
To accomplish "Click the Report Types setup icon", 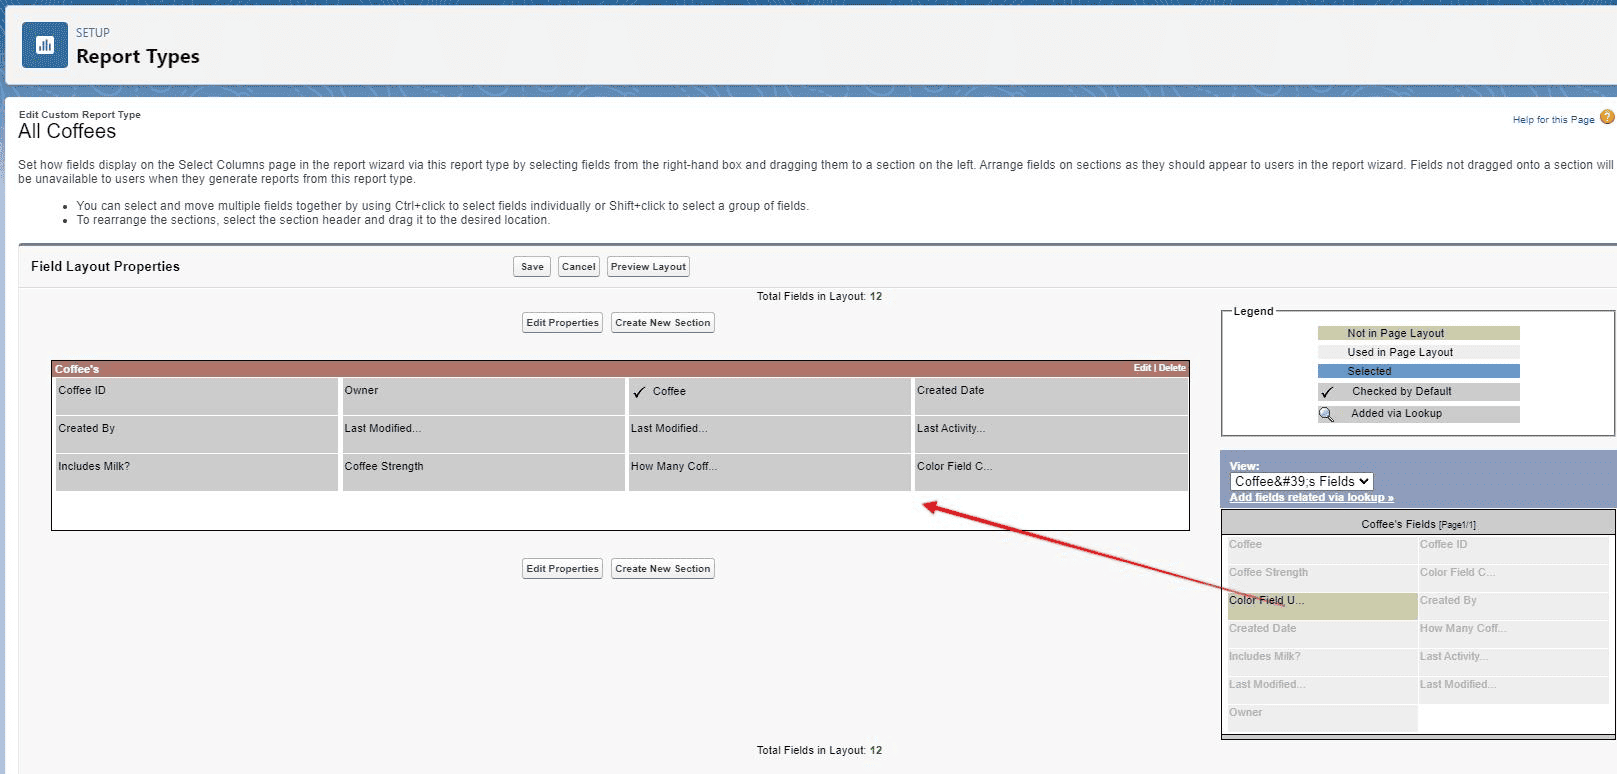I will (45, 45).
